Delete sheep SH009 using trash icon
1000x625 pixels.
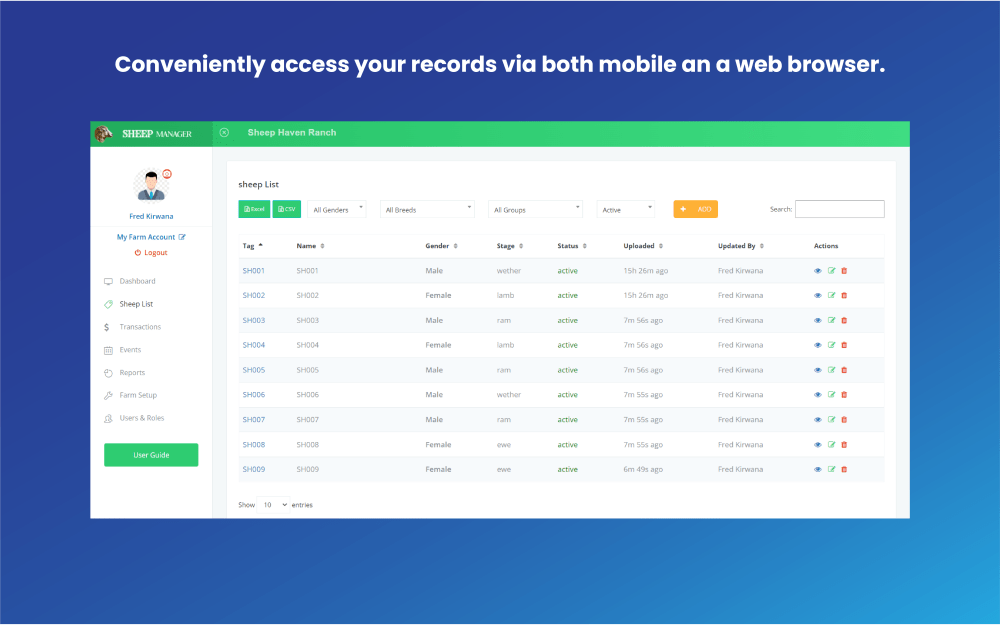[x=844, y=469]
